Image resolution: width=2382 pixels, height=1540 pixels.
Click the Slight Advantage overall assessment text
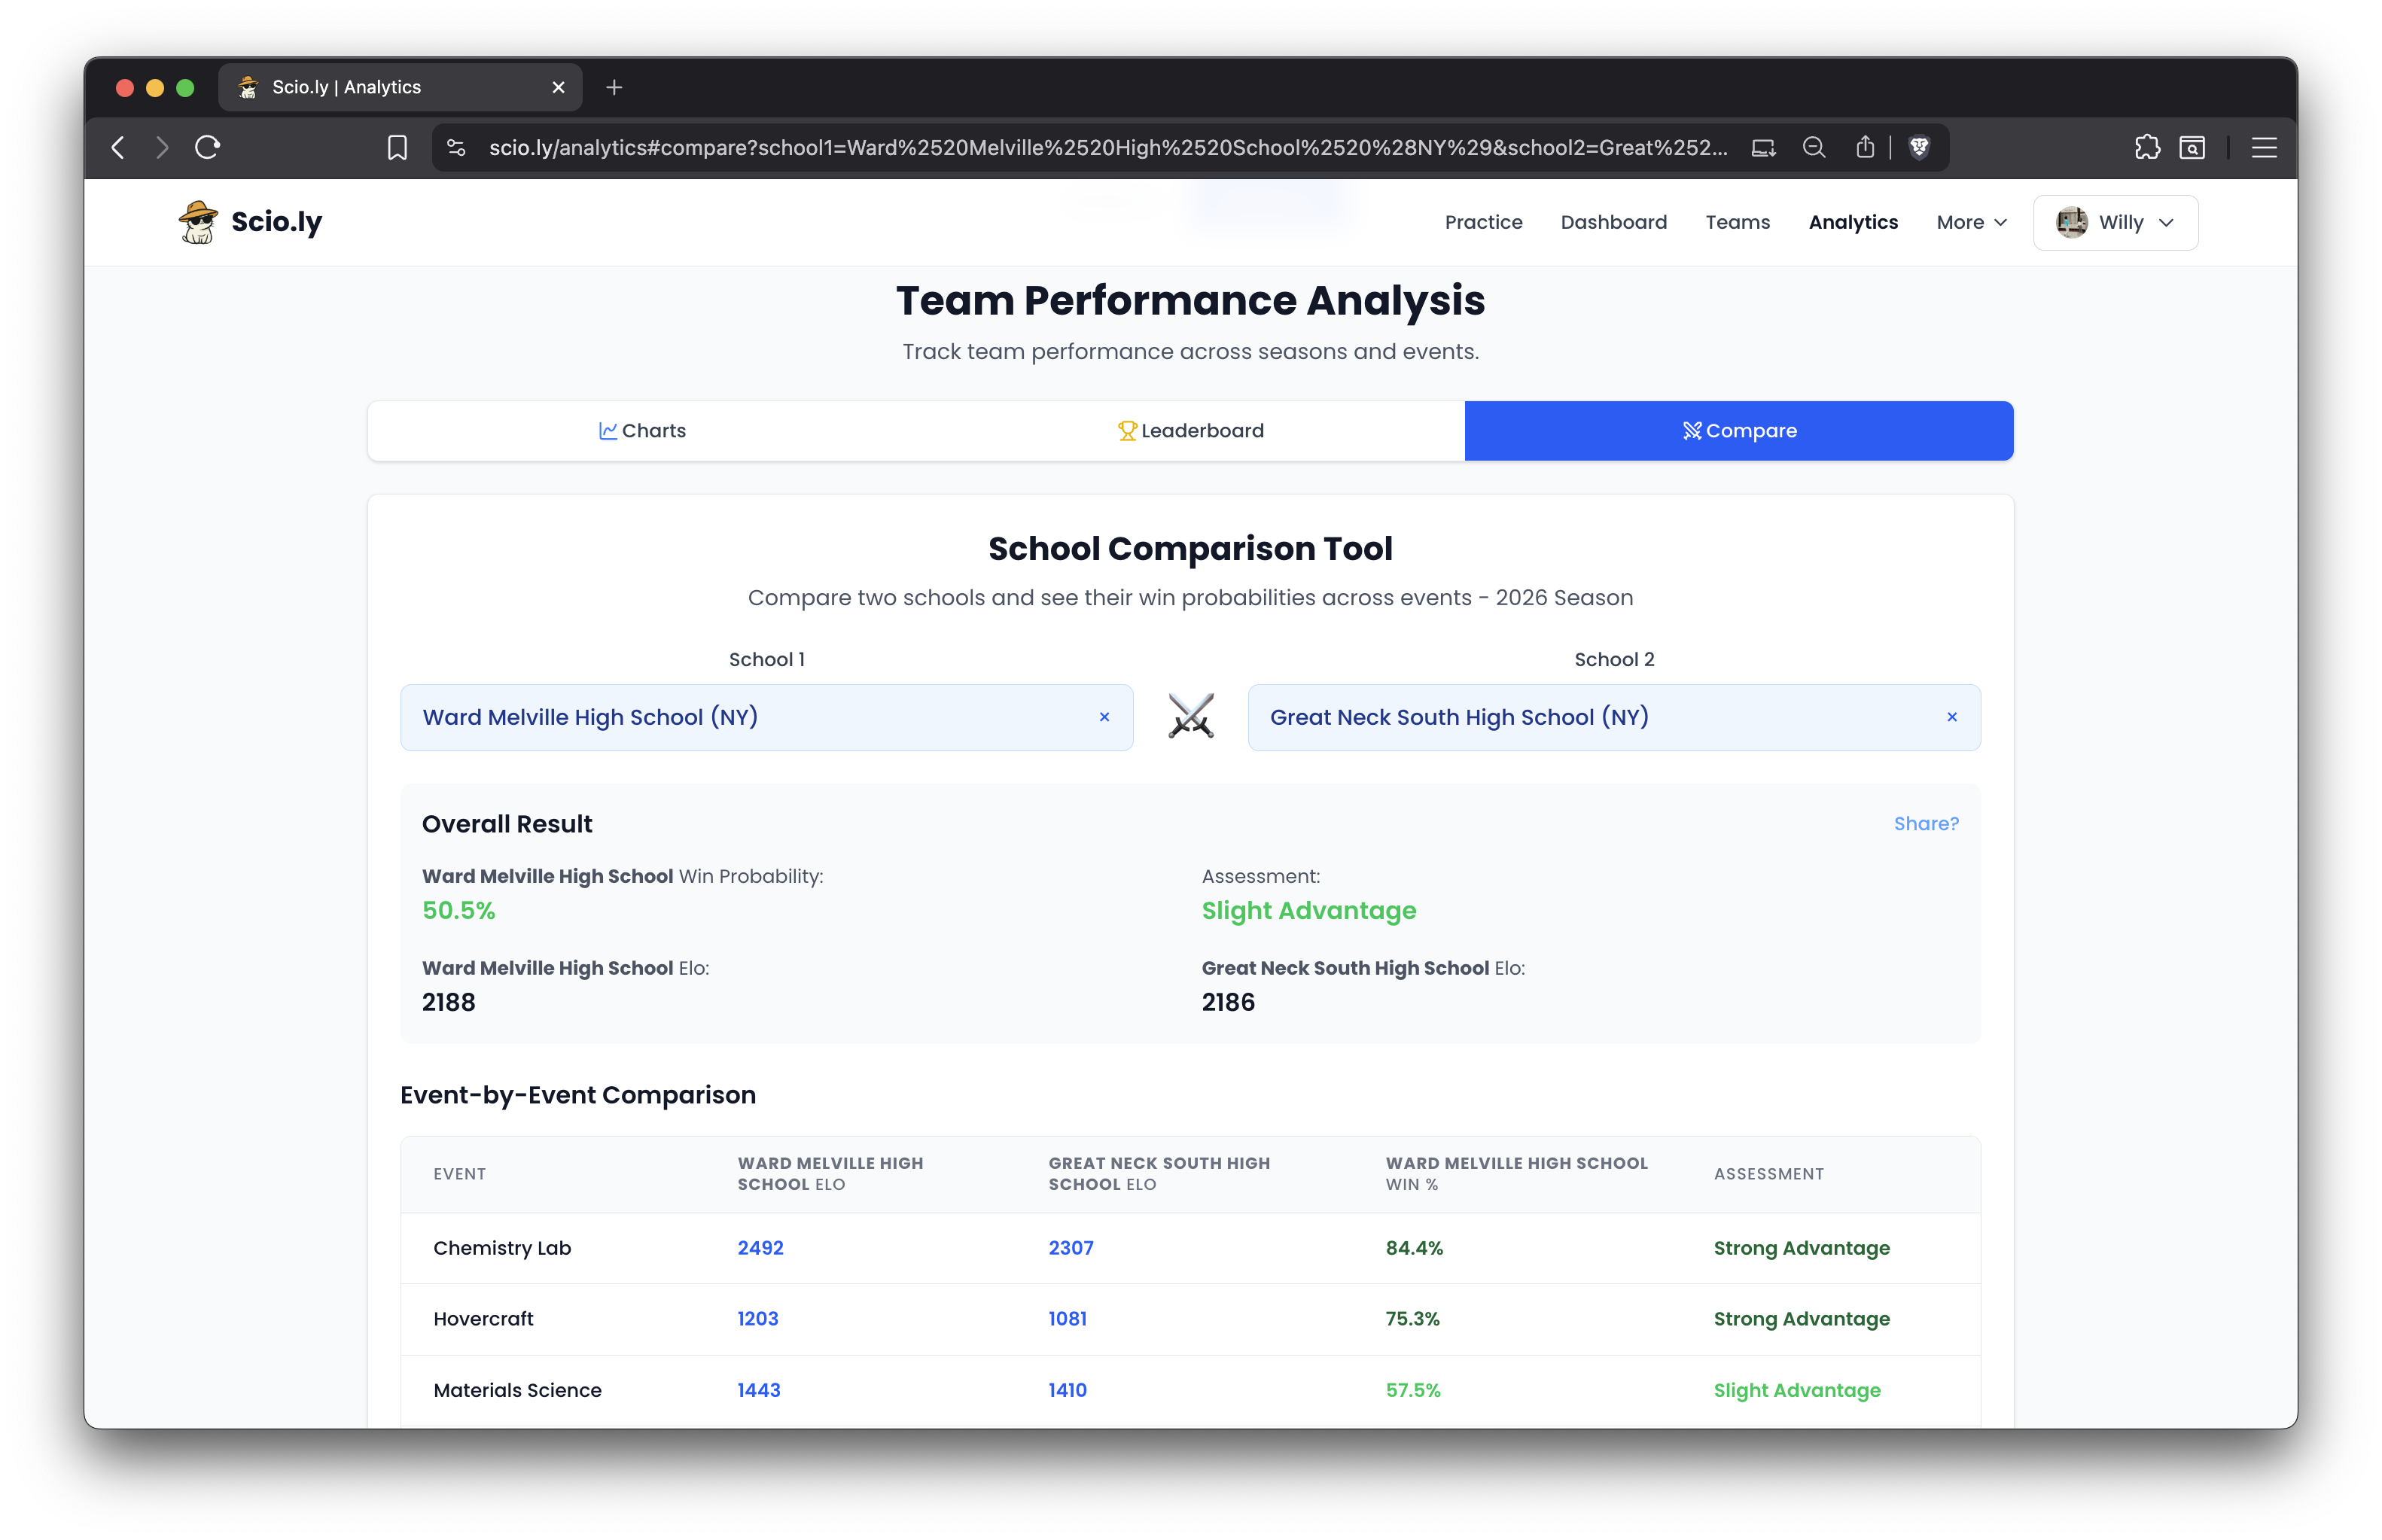tap(1308, 911)
